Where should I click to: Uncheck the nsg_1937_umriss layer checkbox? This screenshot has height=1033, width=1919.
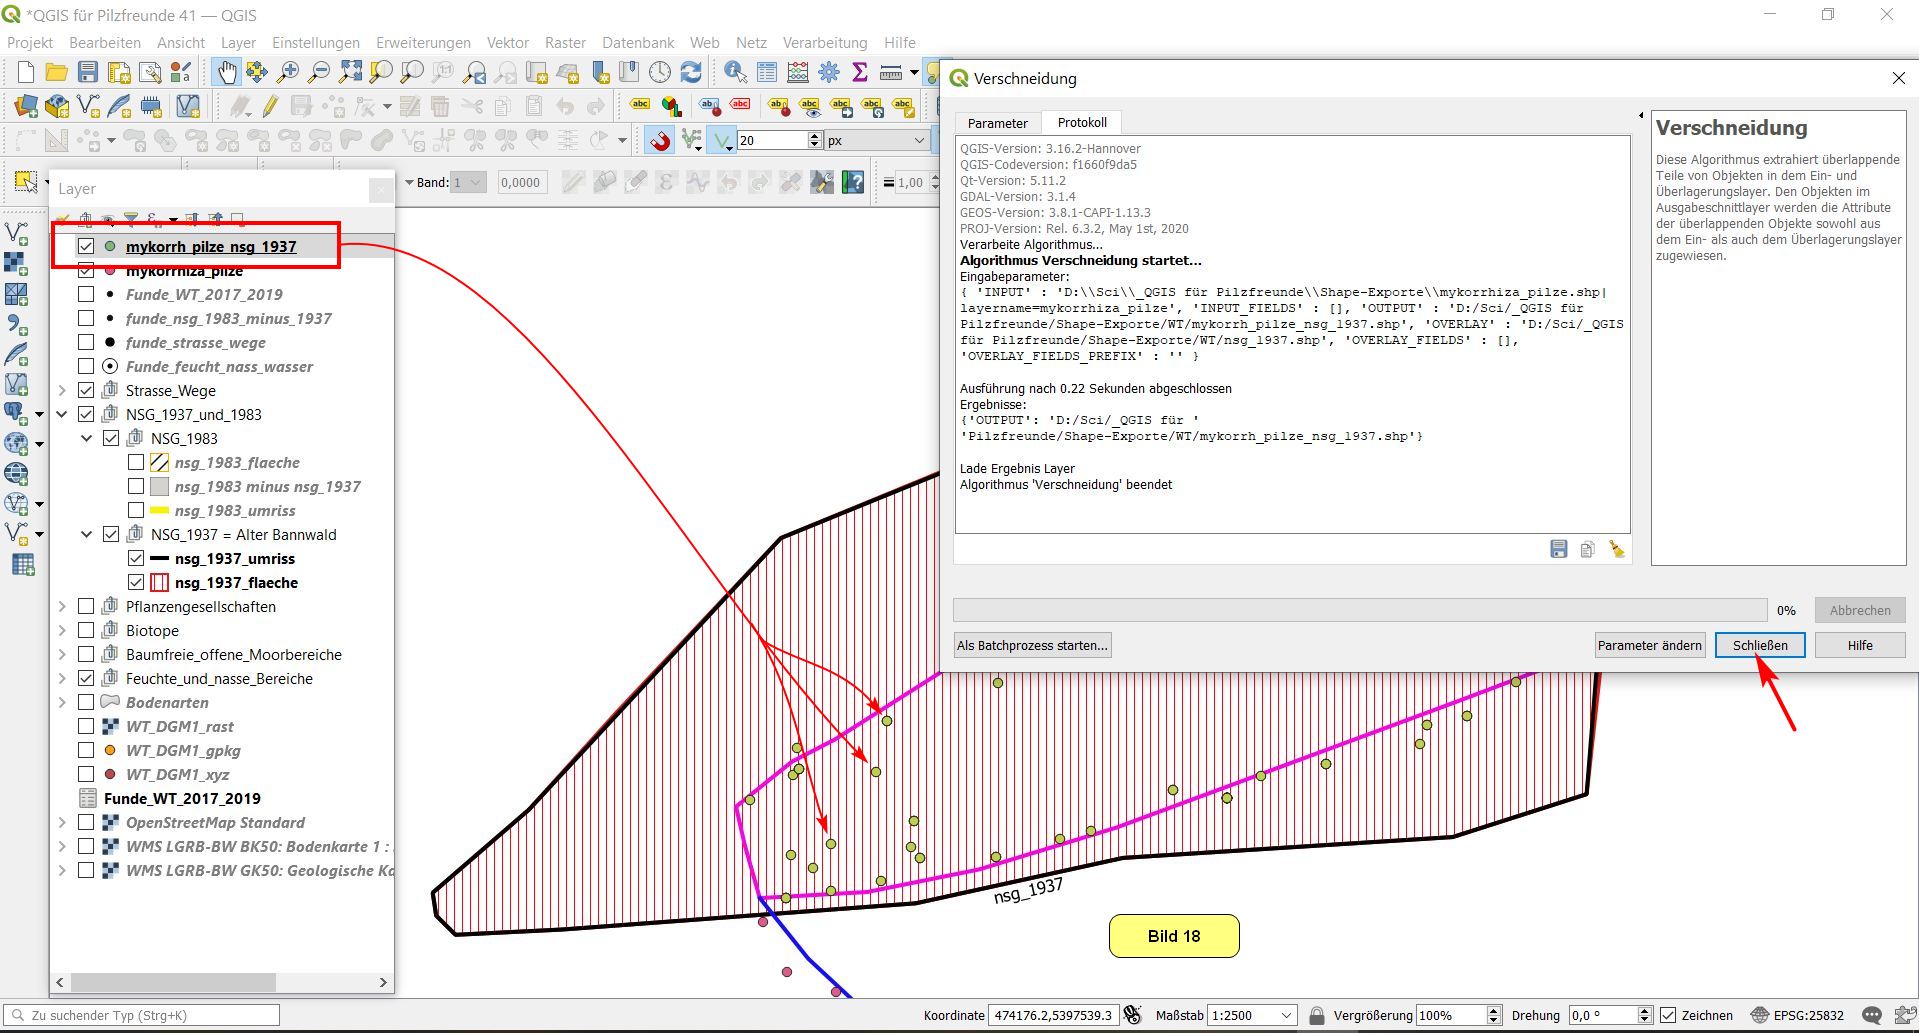click(136, 559)
